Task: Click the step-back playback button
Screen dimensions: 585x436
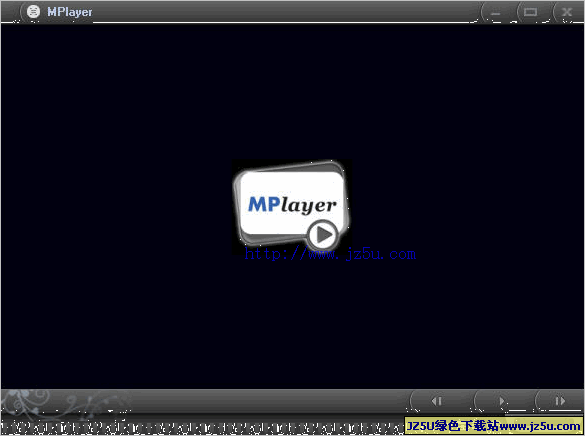Action: pyautogui.click(x=437, y=401)
